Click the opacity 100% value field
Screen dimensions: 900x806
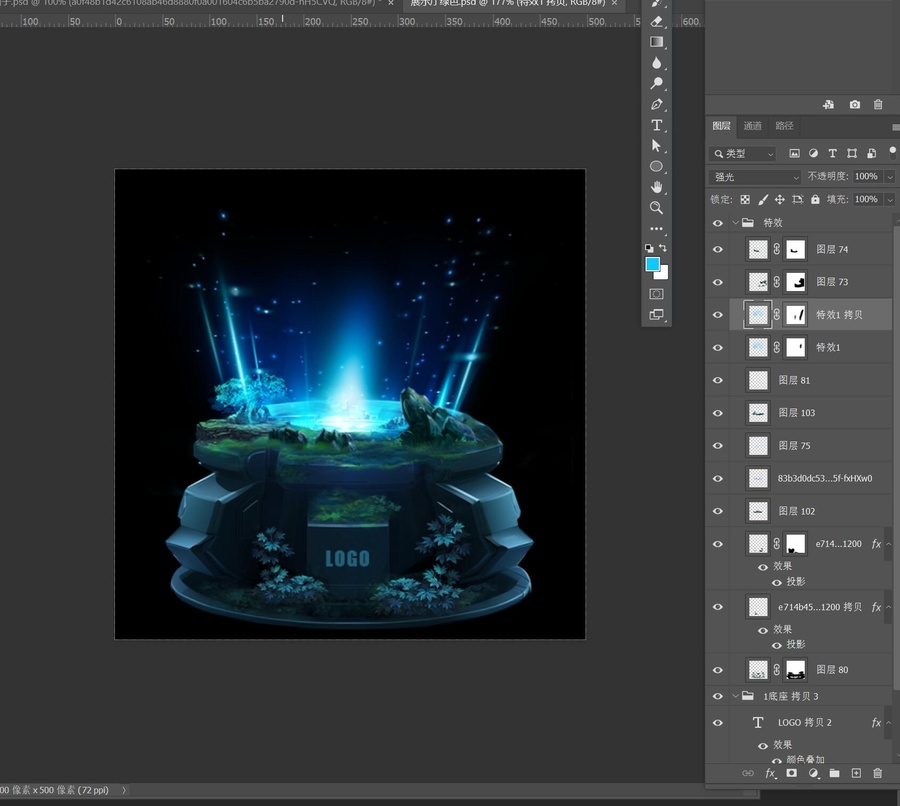coord(867,177)
